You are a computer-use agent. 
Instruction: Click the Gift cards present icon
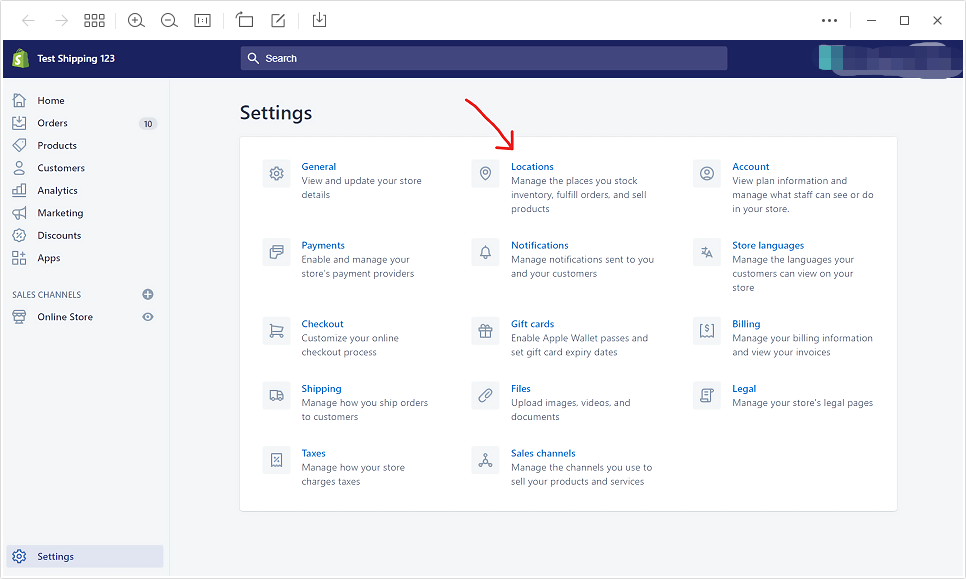485,331
